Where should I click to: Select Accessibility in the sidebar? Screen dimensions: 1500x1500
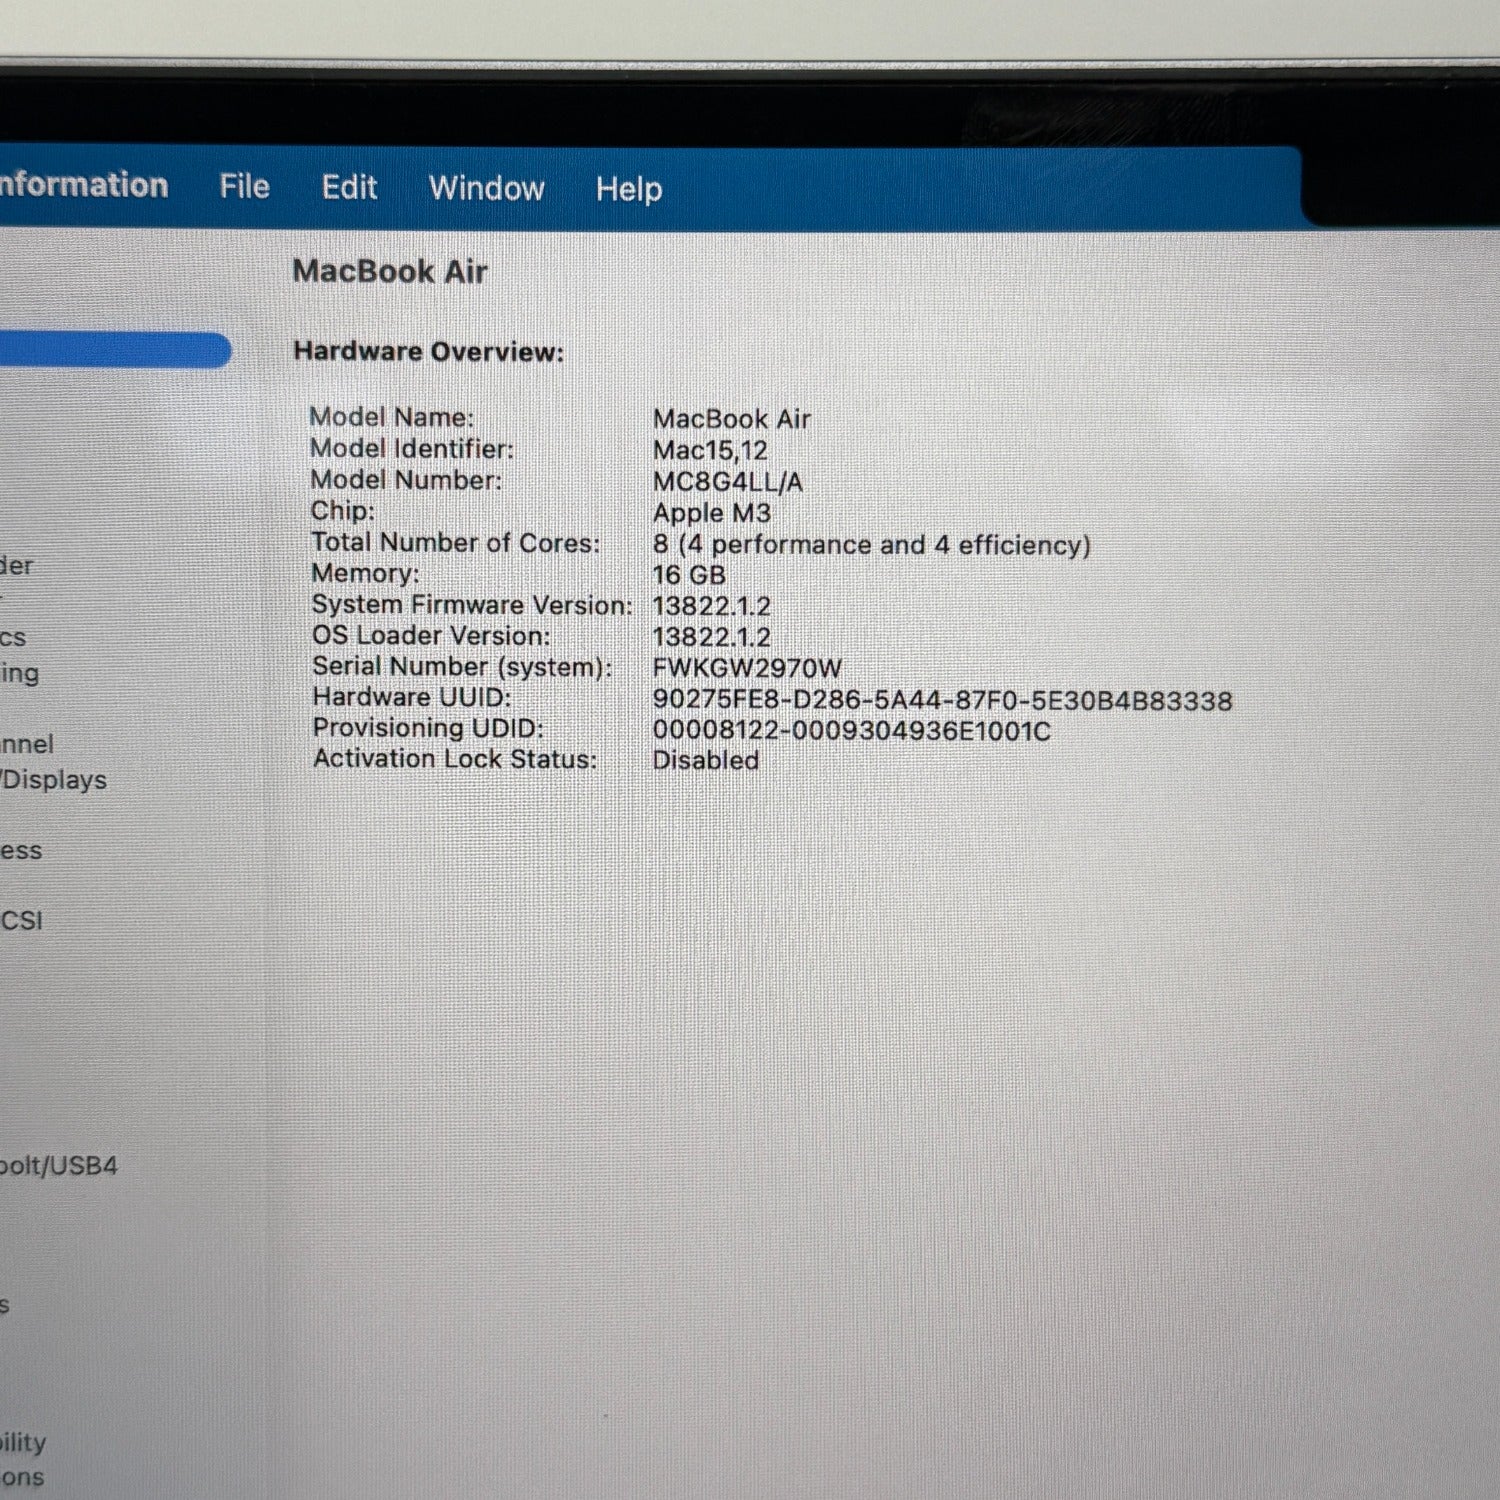(x=22, y=1442)
